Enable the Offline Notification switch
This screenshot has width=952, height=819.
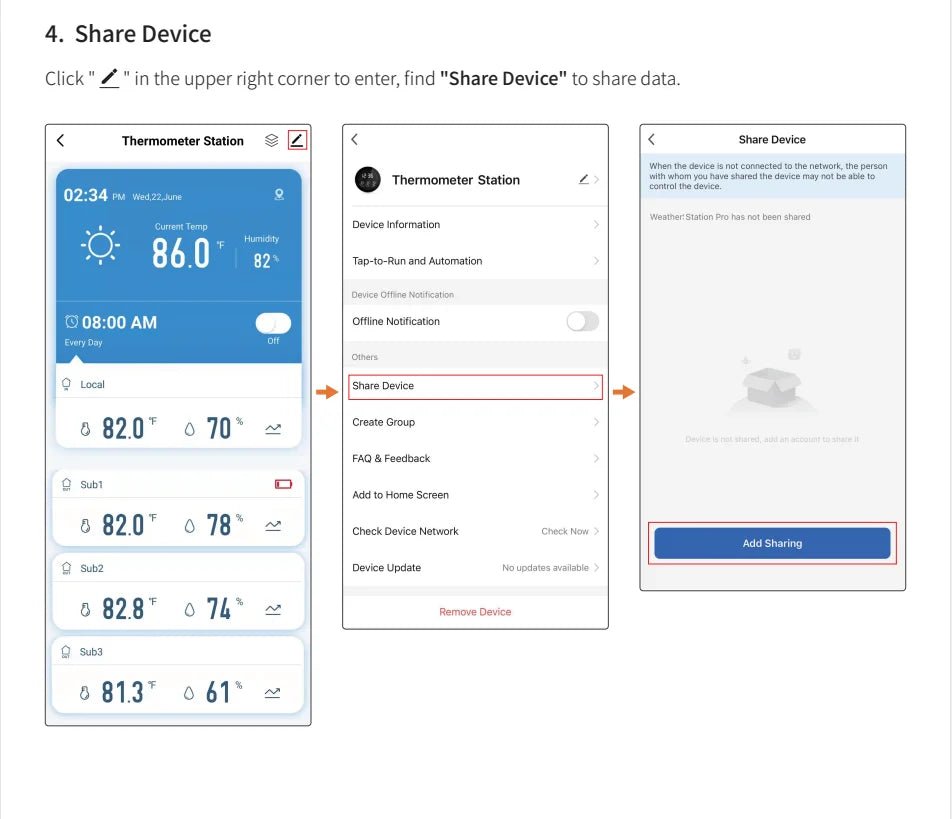point(582,321)
